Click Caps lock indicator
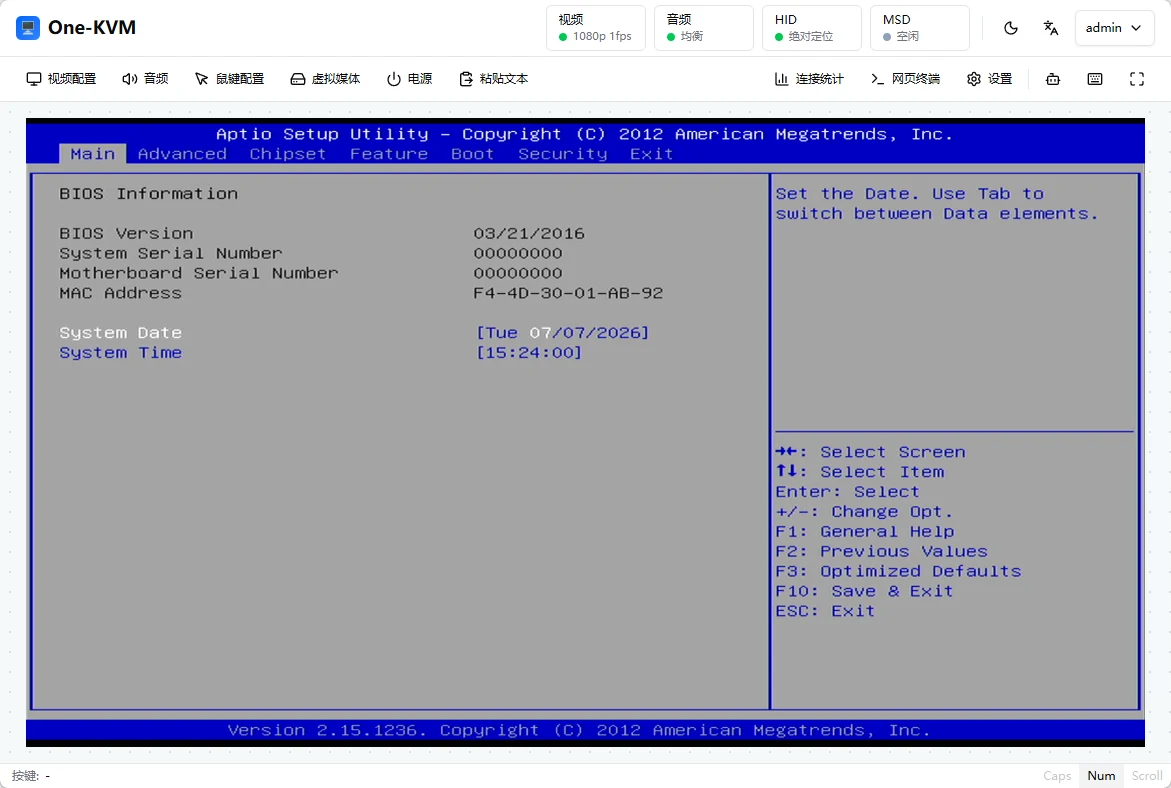 pyautogui.click(x=1057, y=776)
